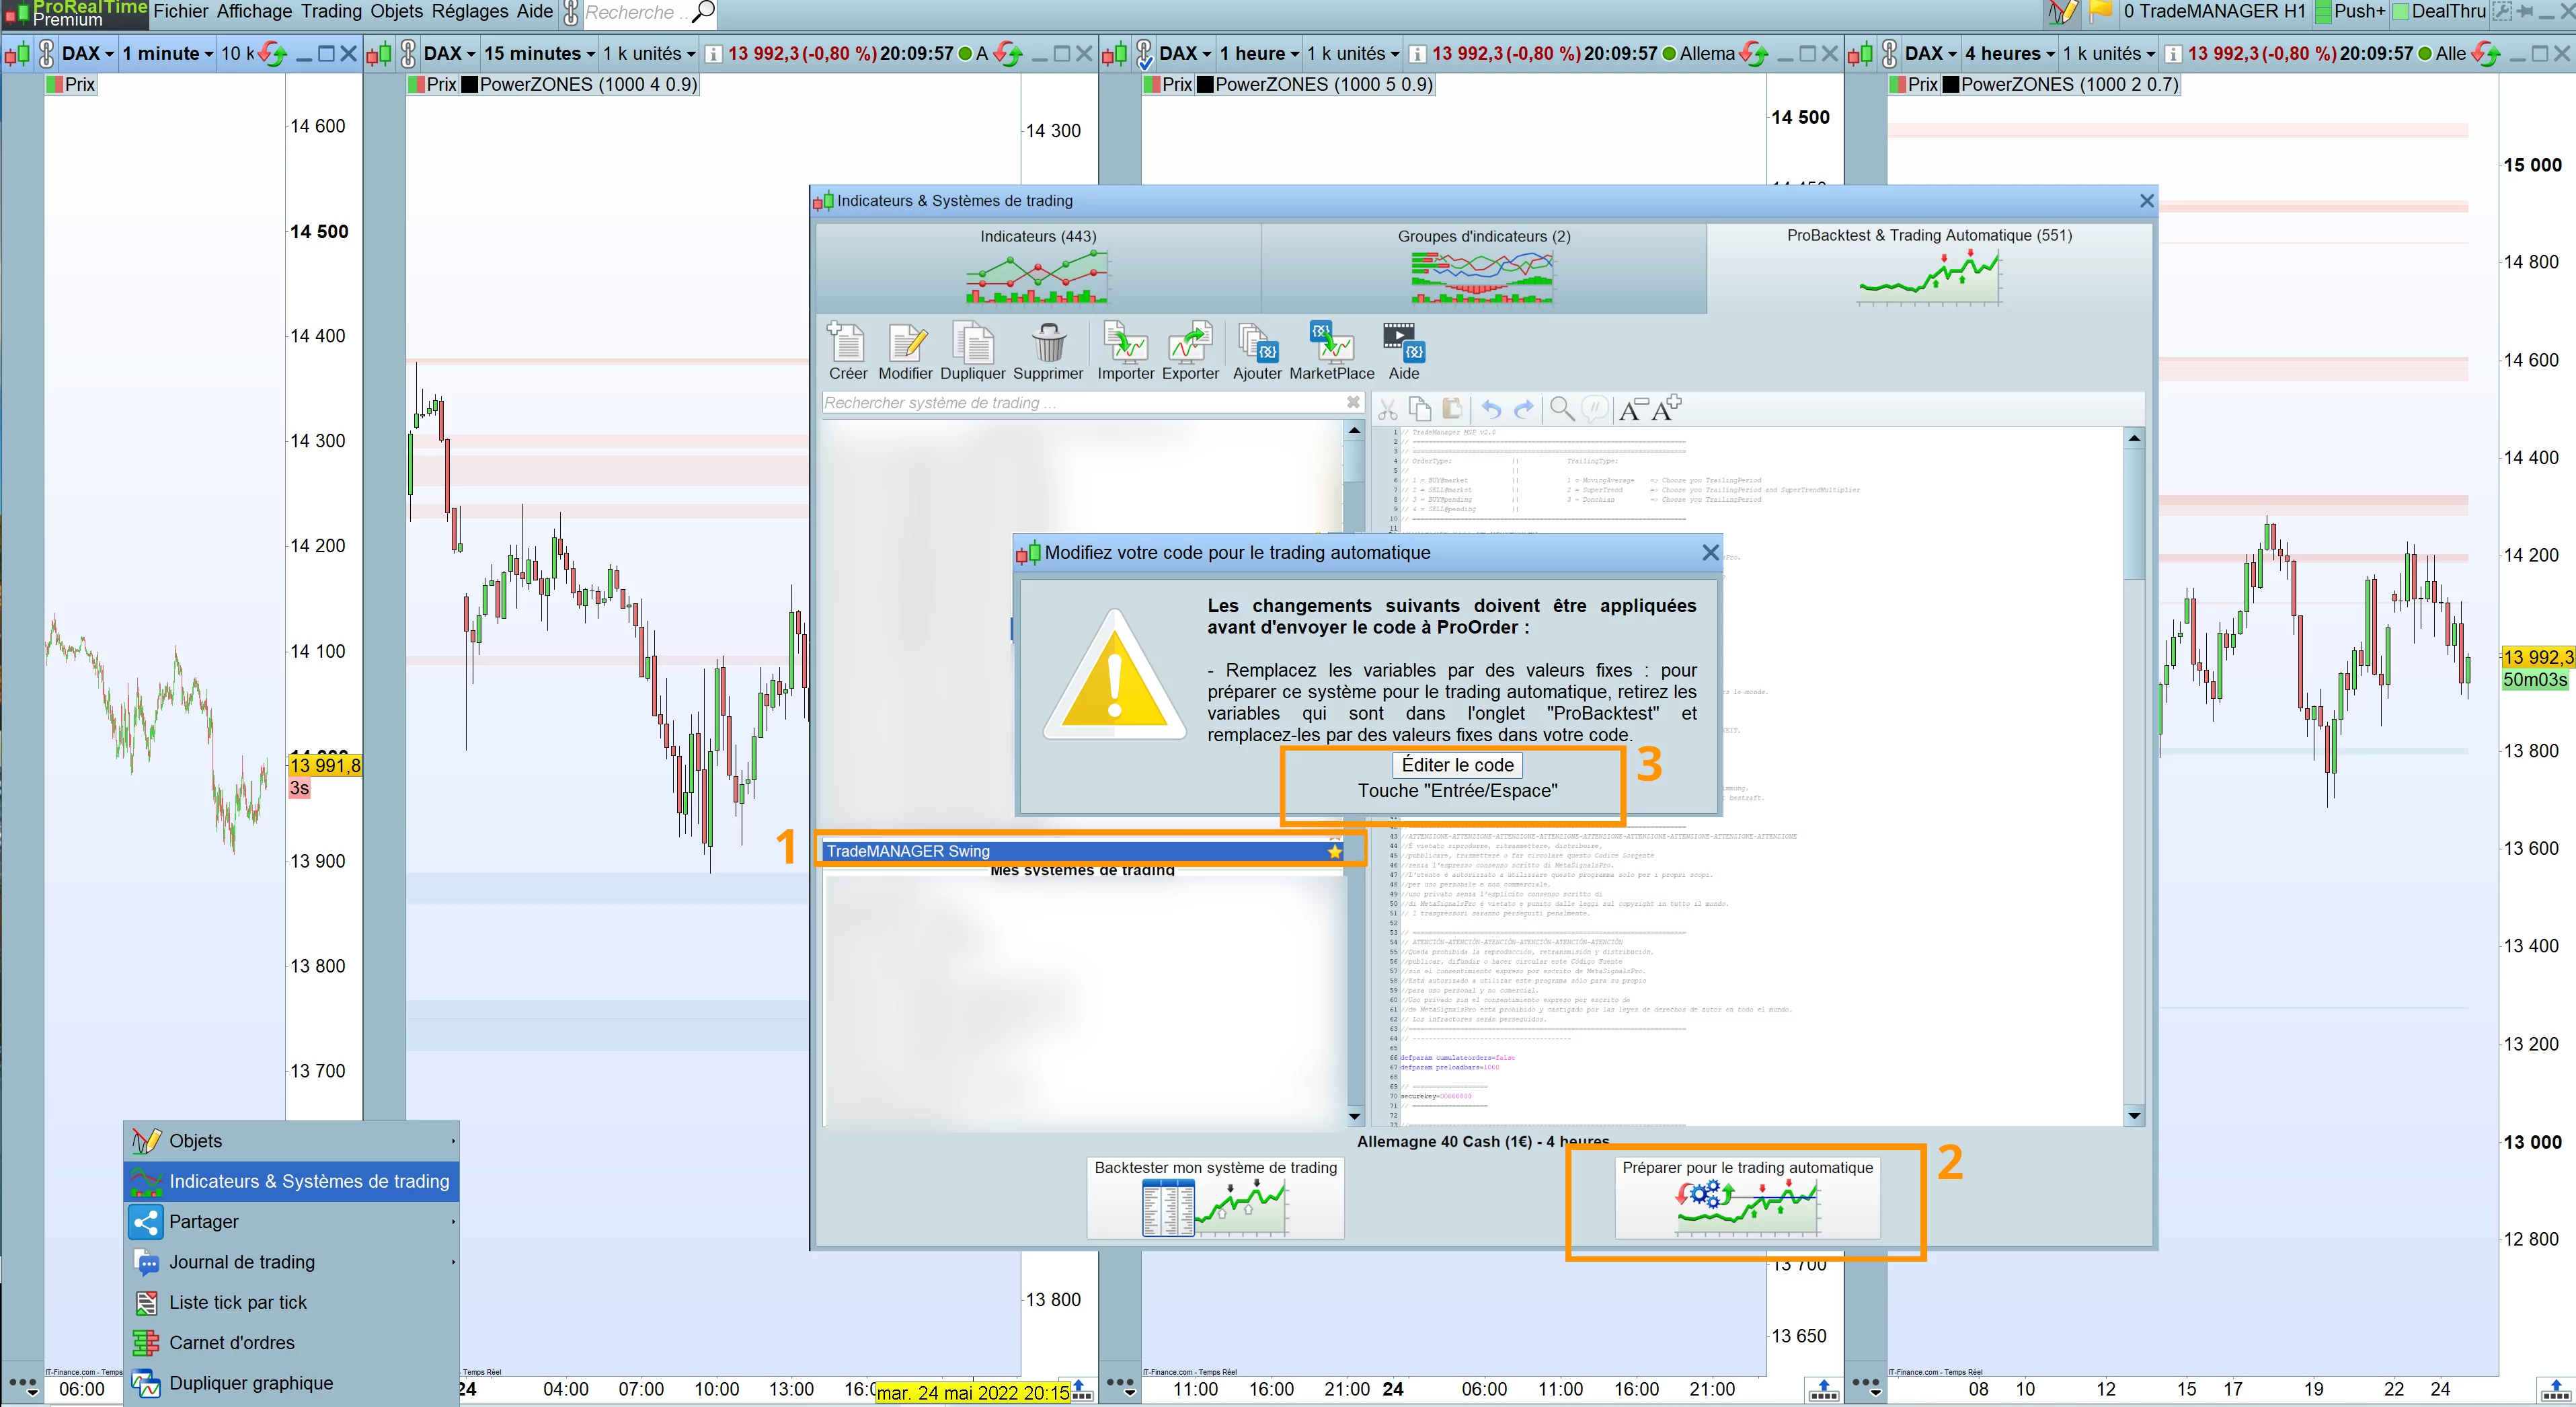Open the 4 heures timeframe dropdown
2576x1407 pixels.
pyautogui.click(x=2010, y=54)
